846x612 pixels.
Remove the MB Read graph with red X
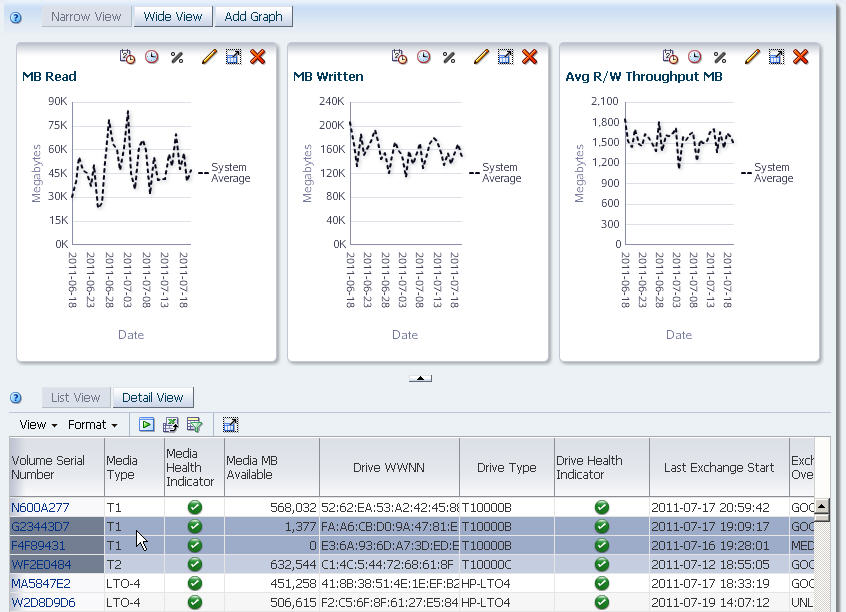(x=258, y=57)
